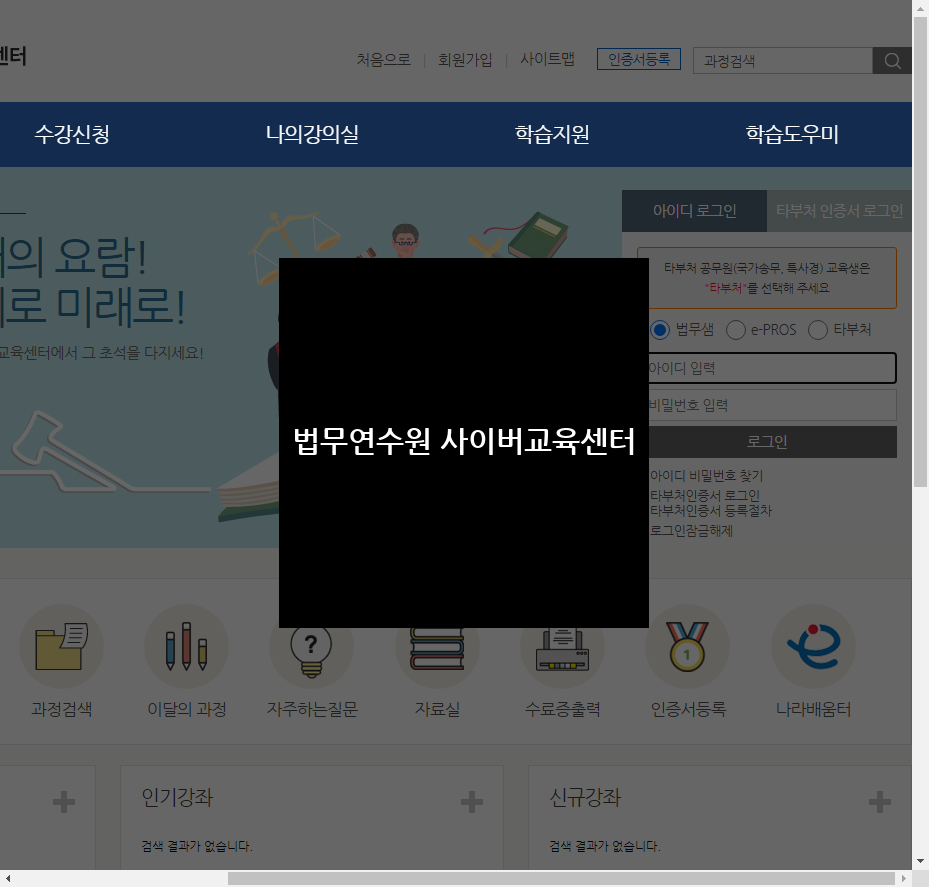This screenshot has height=887, width=929.
Task: Open 과정검색 folder icon shortcut
Action: pos(61,646)
